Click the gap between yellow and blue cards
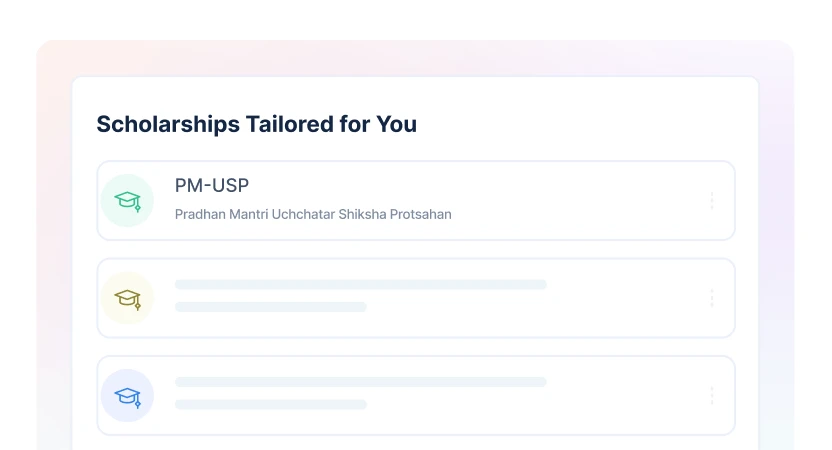The image size is (832, 450). point(416,347)
